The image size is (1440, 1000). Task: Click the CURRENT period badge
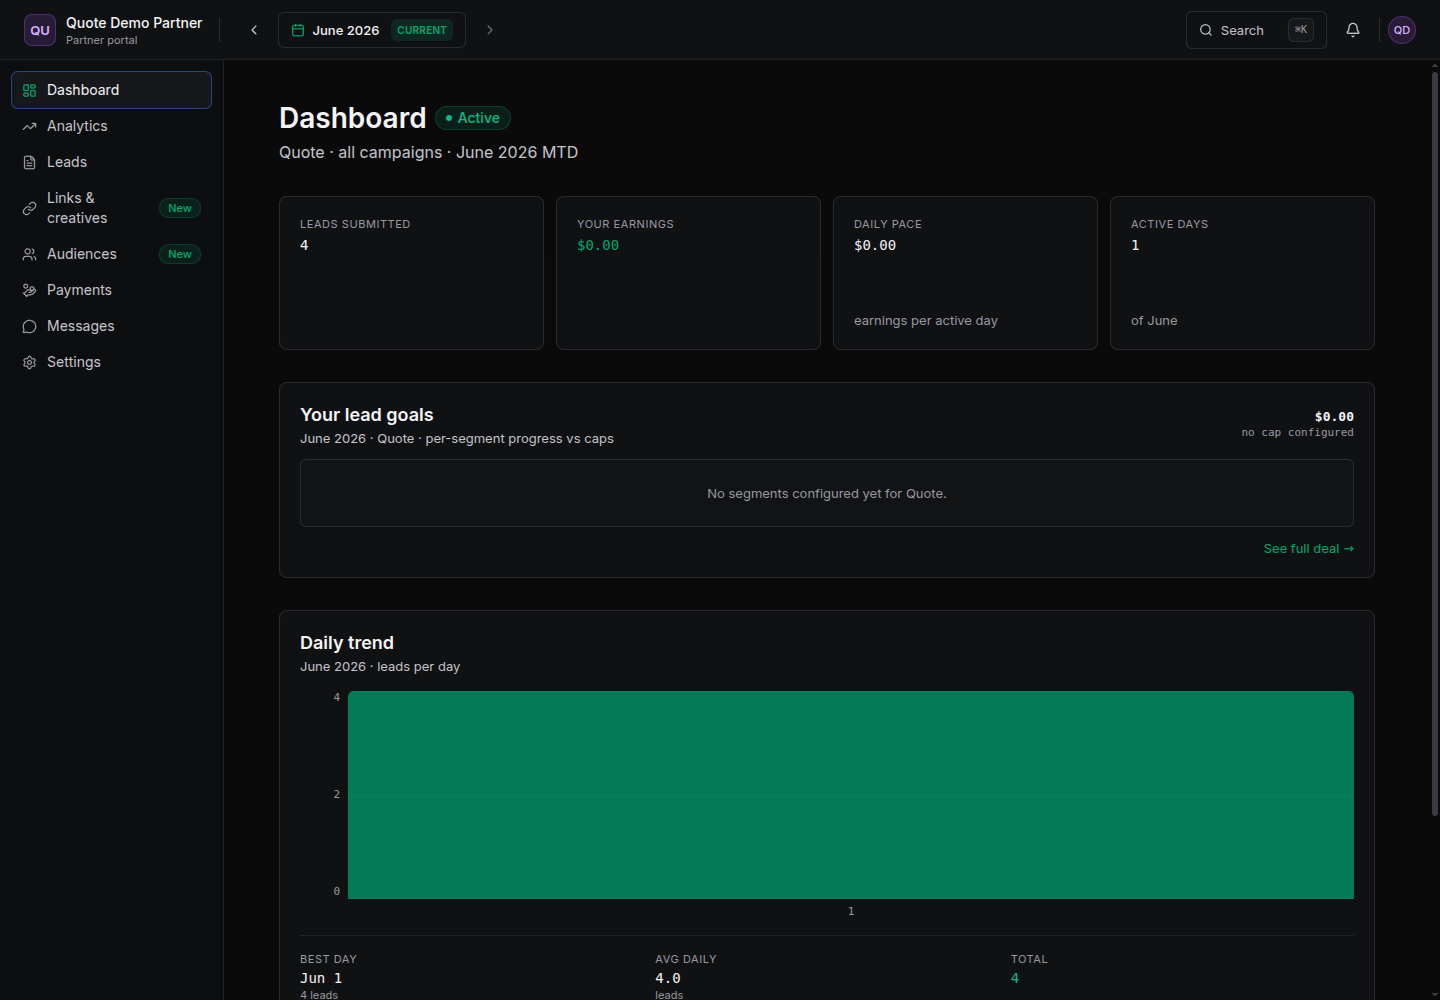click(x=422, y=30)
